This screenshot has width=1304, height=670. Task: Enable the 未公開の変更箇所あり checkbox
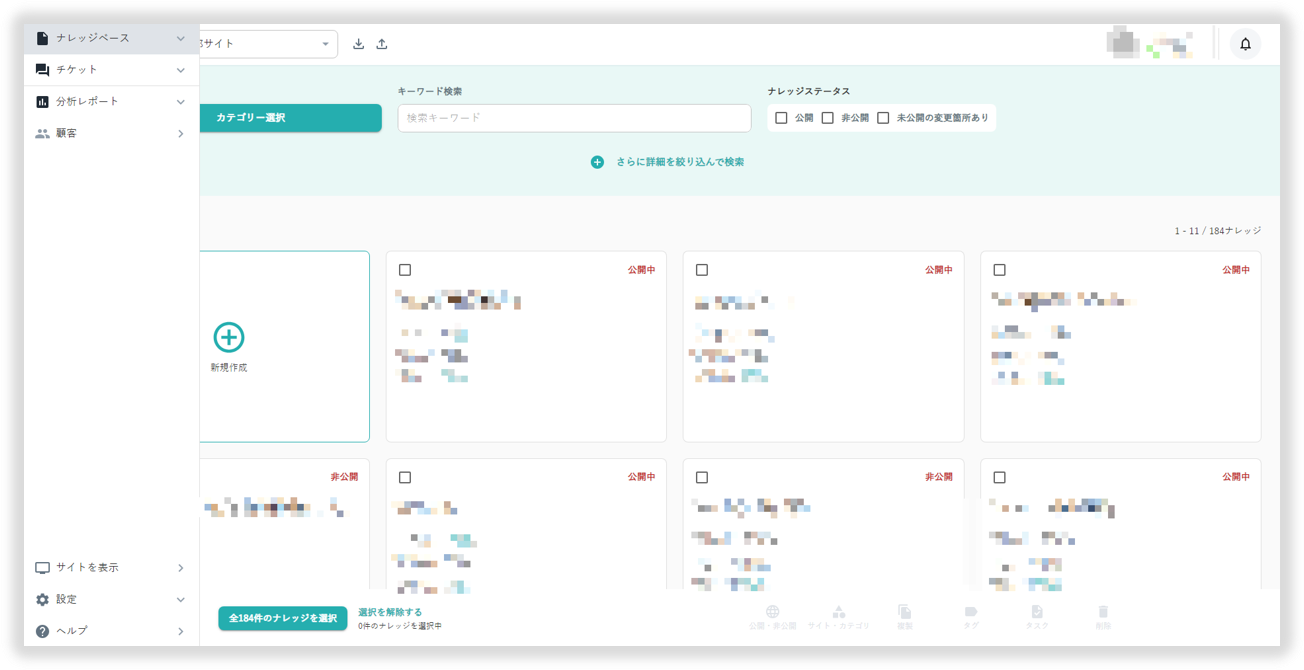click(883, 118)
